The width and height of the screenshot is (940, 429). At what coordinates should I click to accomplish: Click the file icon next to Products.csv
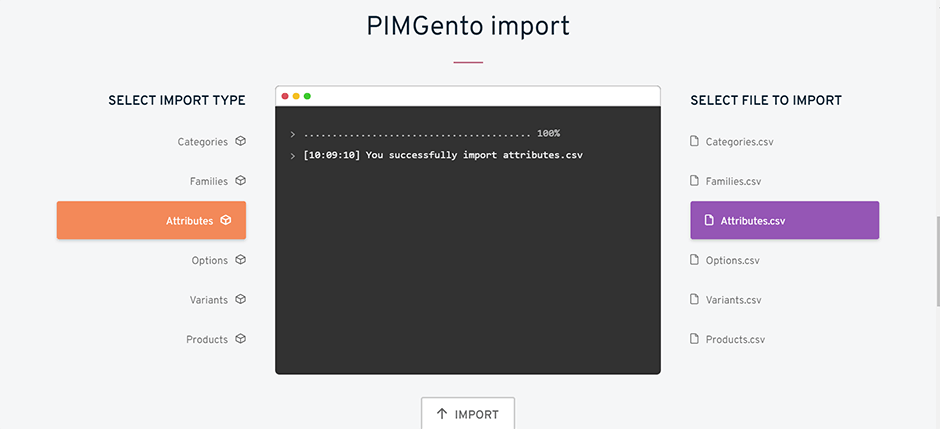694,339
